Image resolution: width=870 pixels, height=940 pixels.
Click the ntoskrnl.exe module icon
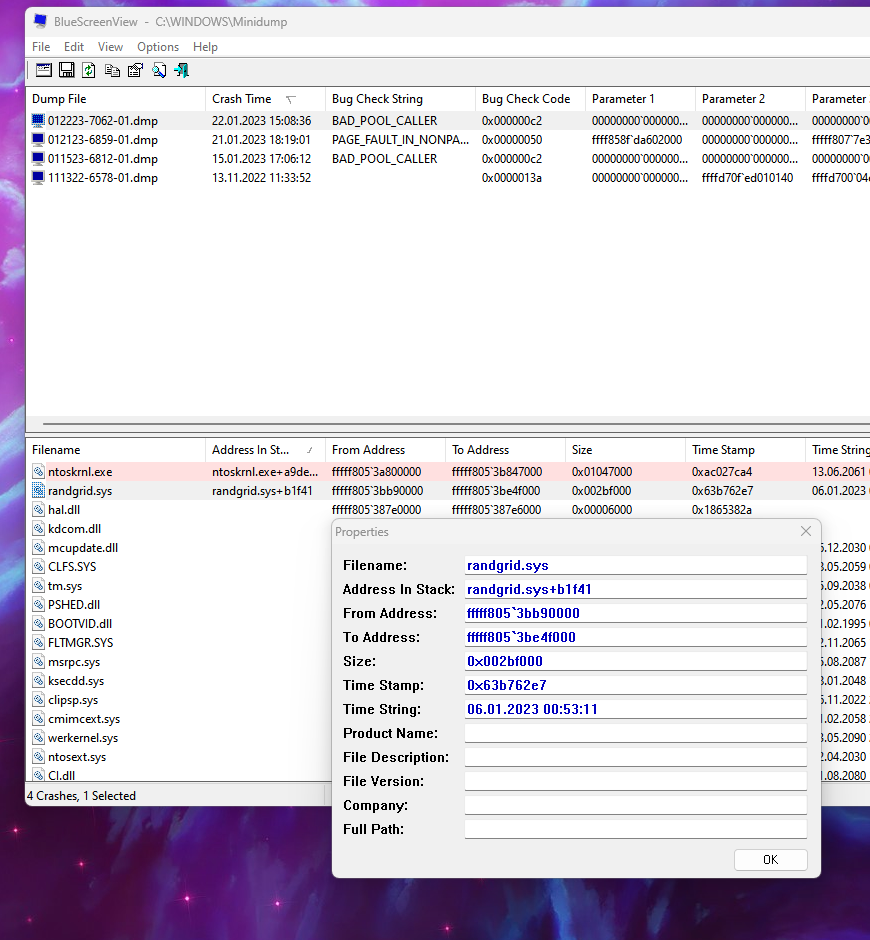(x=38, y=472)
